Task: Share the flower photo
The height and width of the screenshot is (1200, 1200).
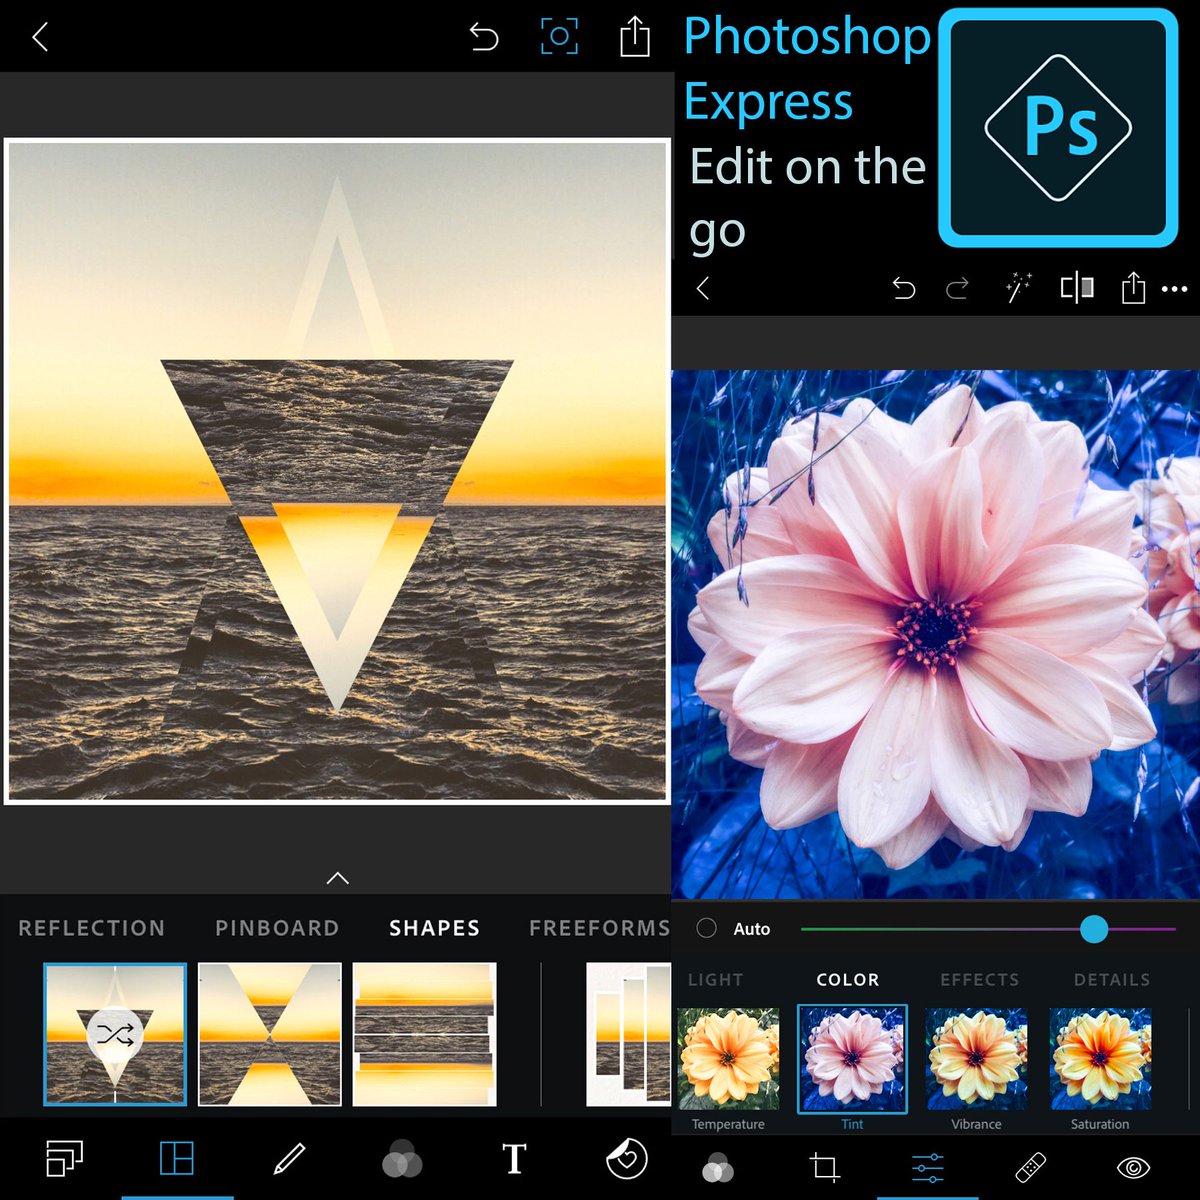Action: [x=1132, y=288]
